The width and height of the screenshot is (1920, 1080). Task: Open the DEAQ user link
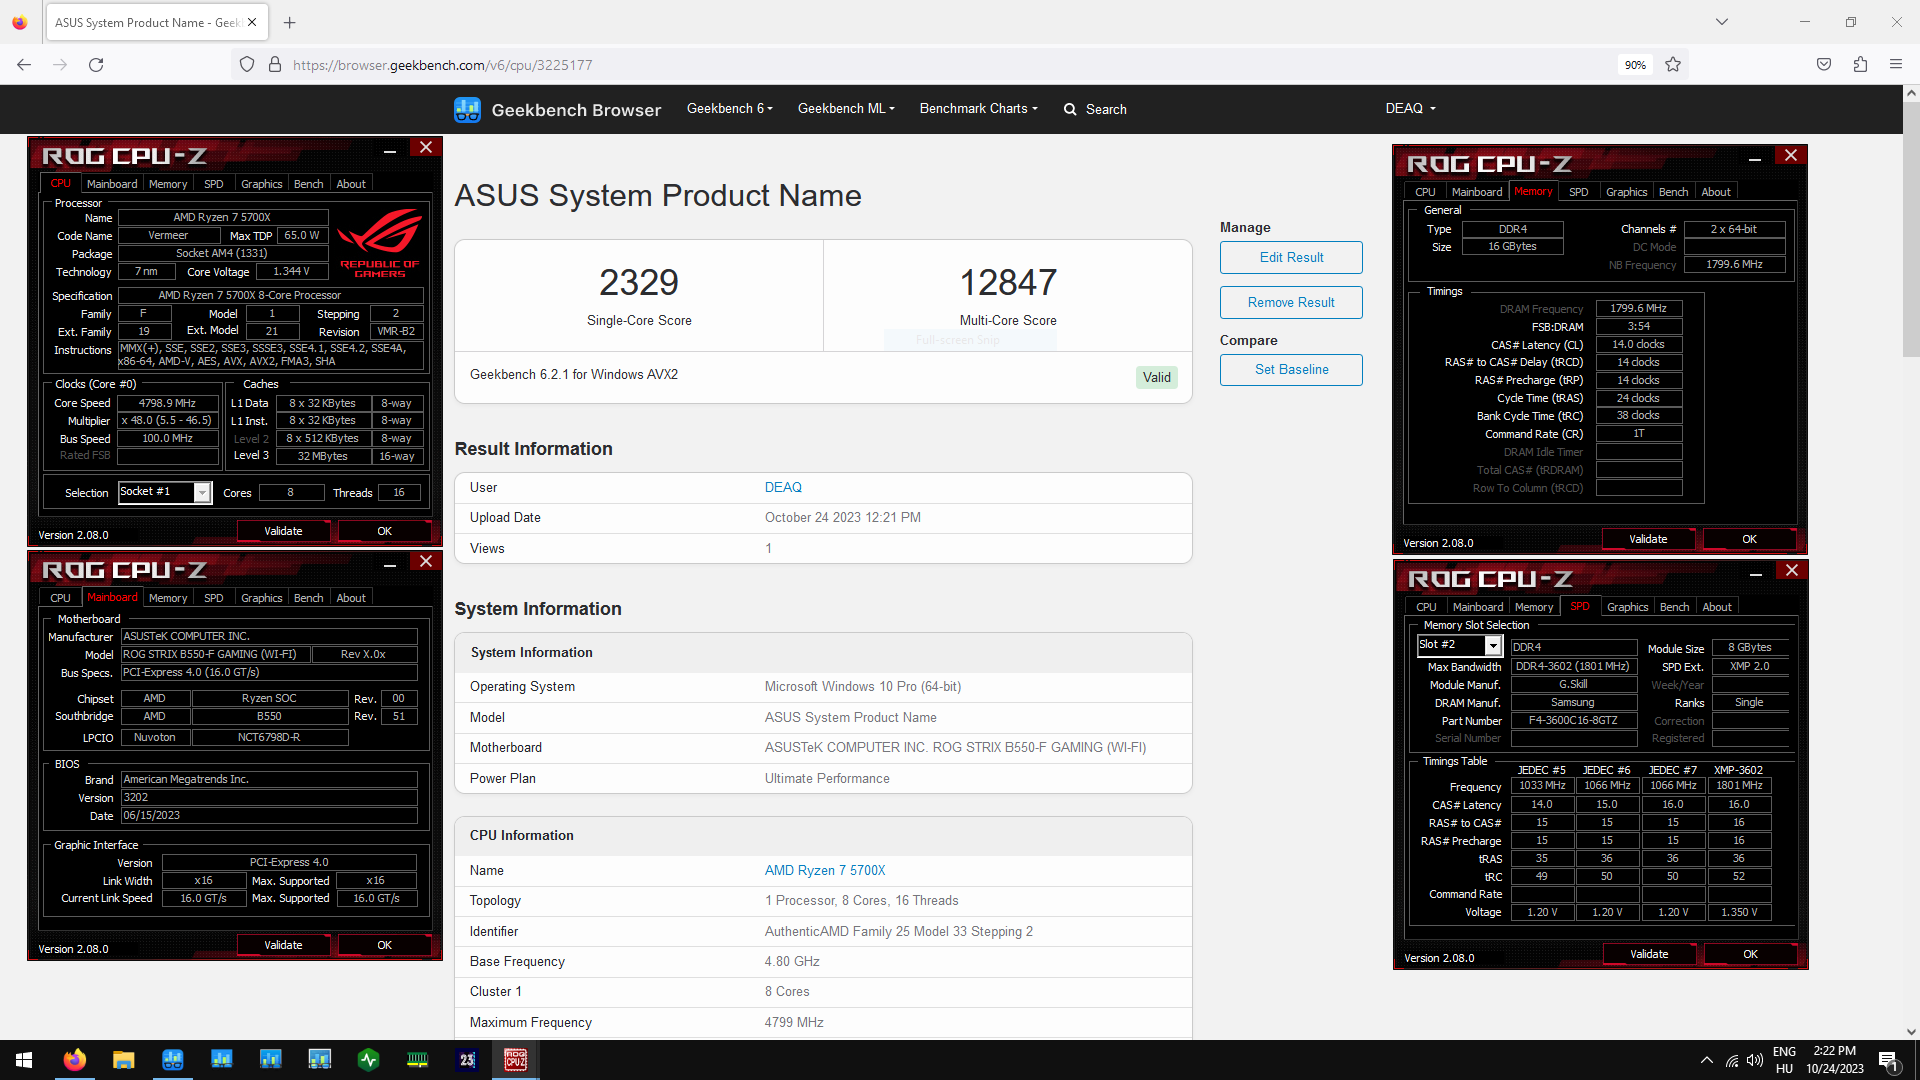pos(783,488)
